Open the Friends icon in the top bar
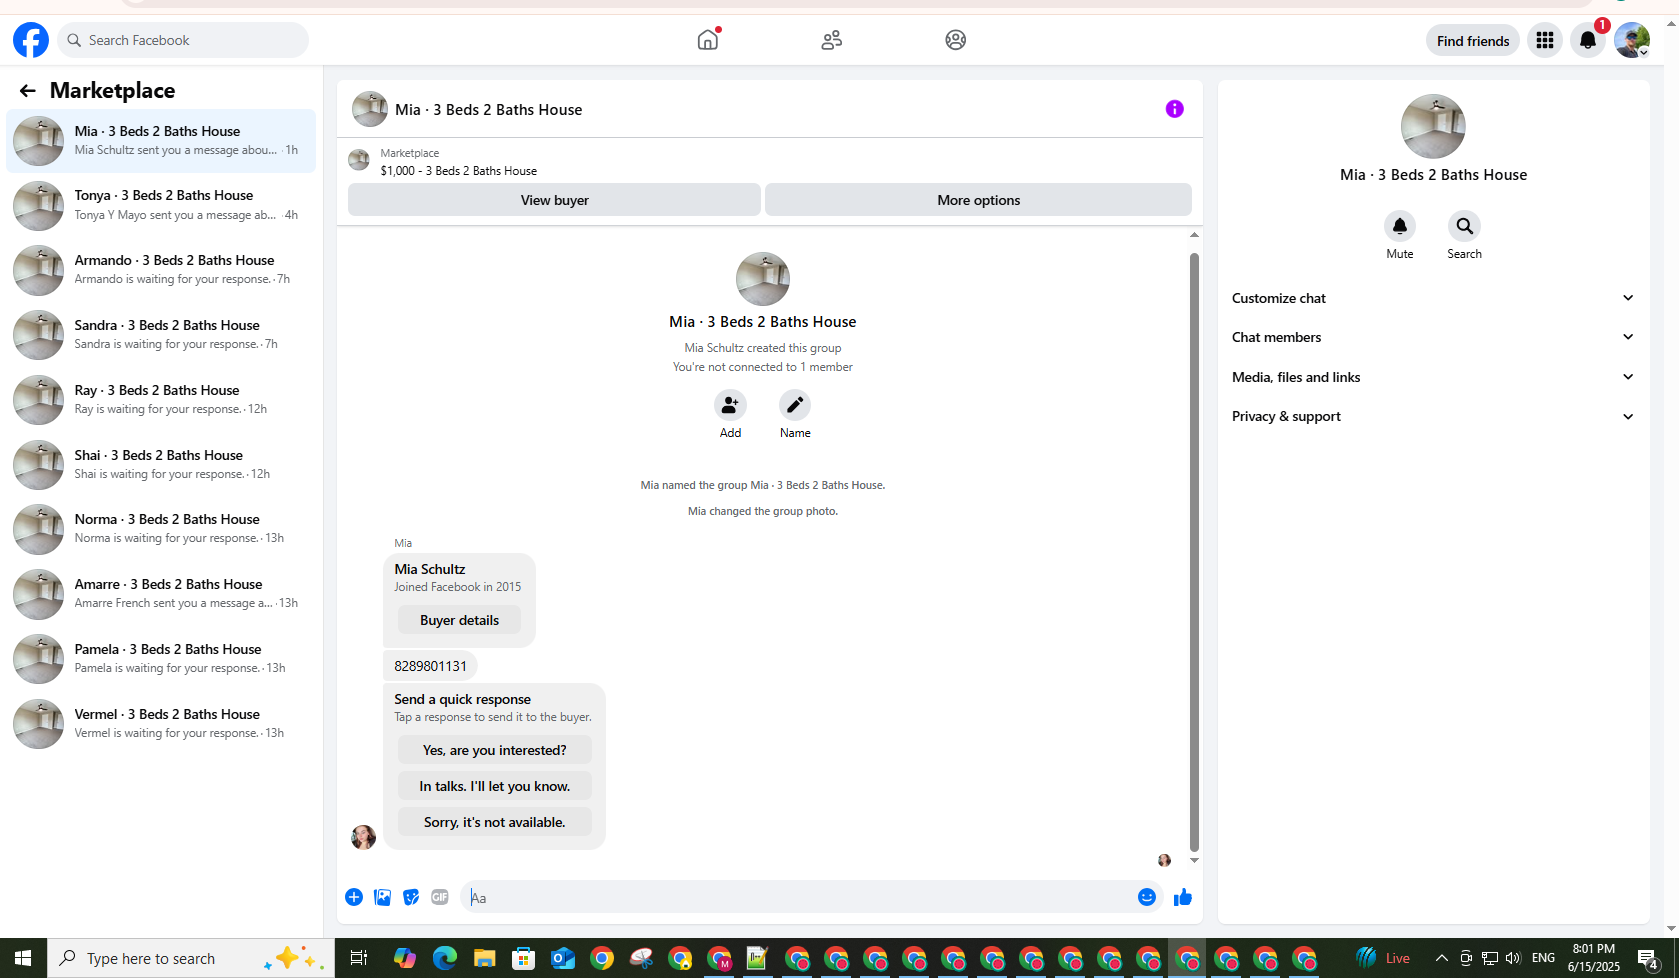The image size is (1679, 978). (832, 40)
